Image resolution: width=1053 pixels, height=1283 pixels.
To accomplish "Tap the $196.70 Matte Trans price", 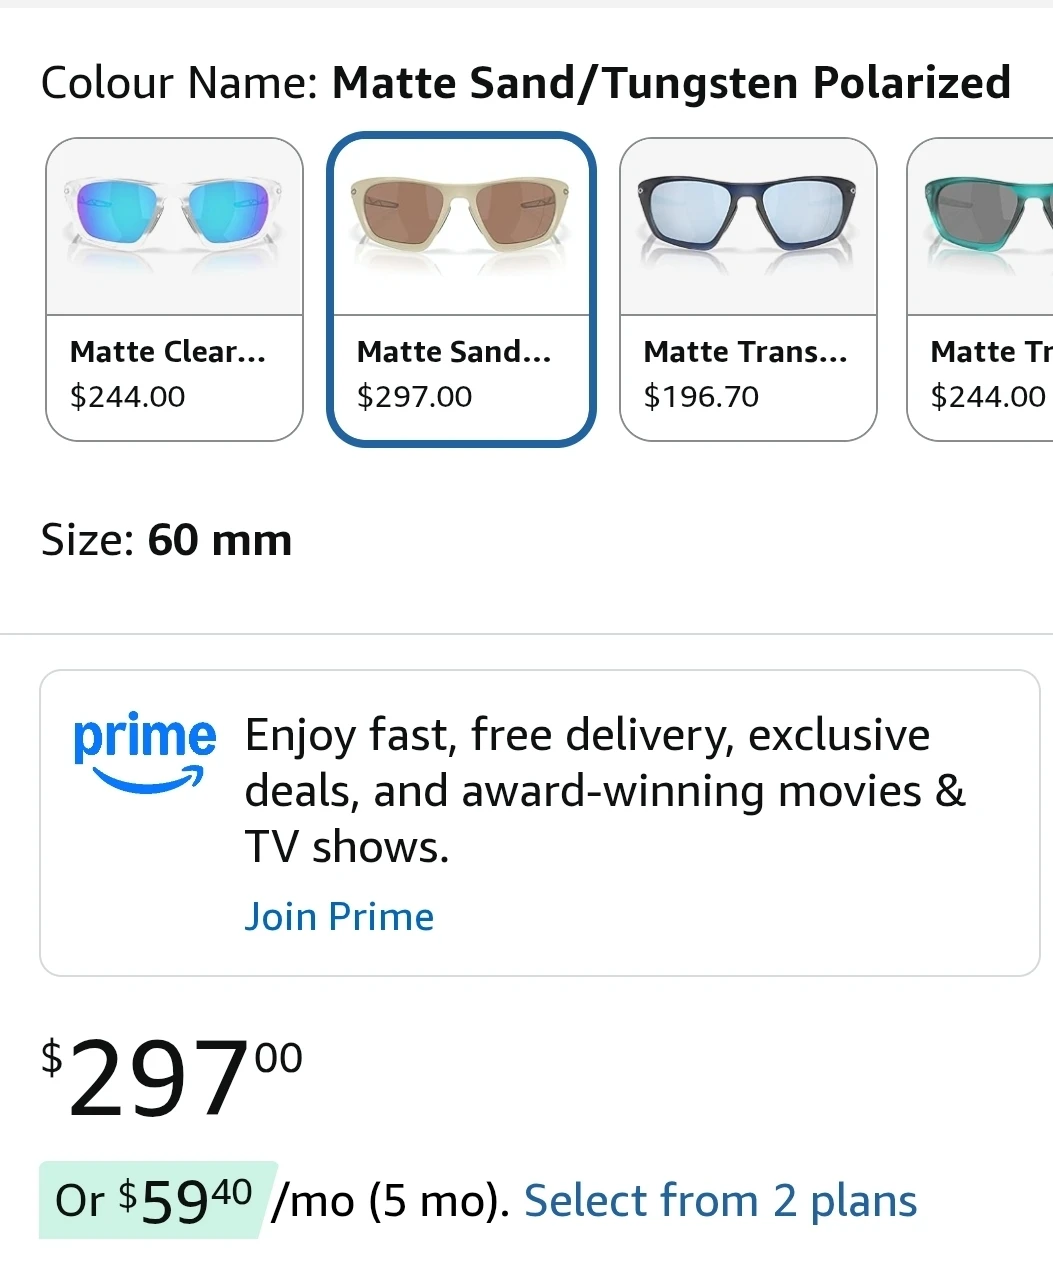I will coord(701,397).
